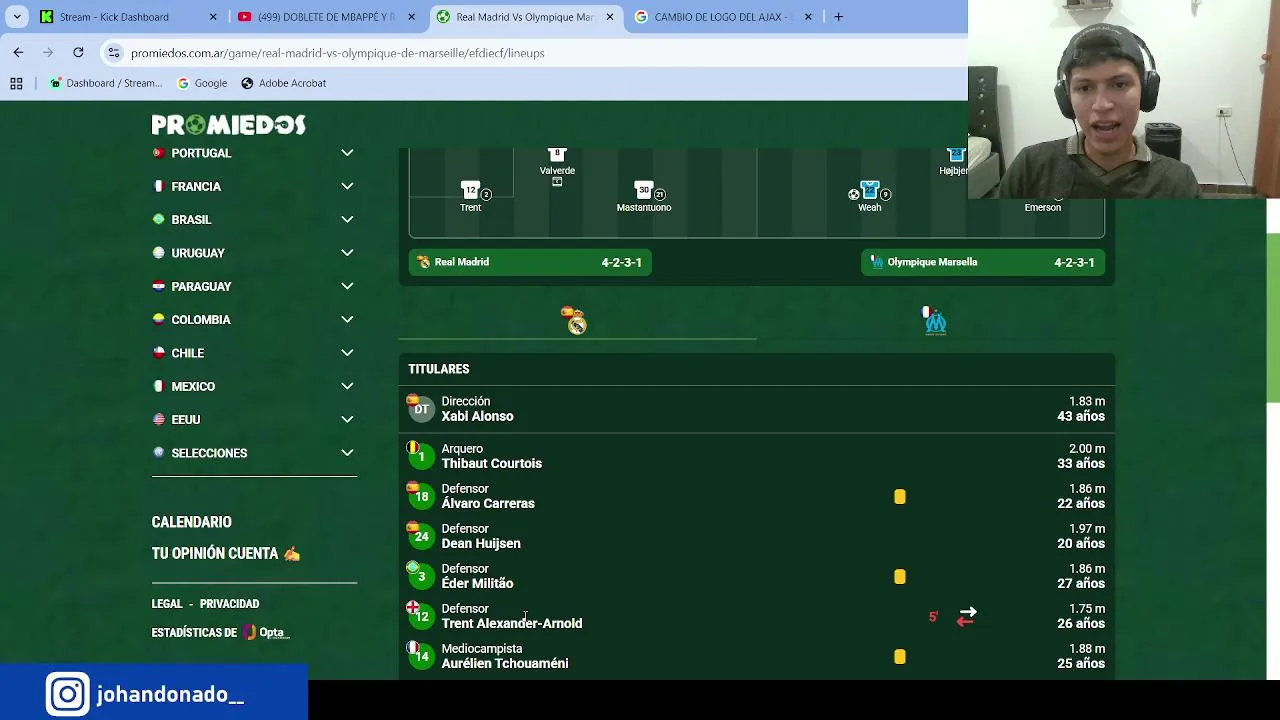Click the Selecciones globe icon
Screen dimensions: 1280x720
point(158,453)
